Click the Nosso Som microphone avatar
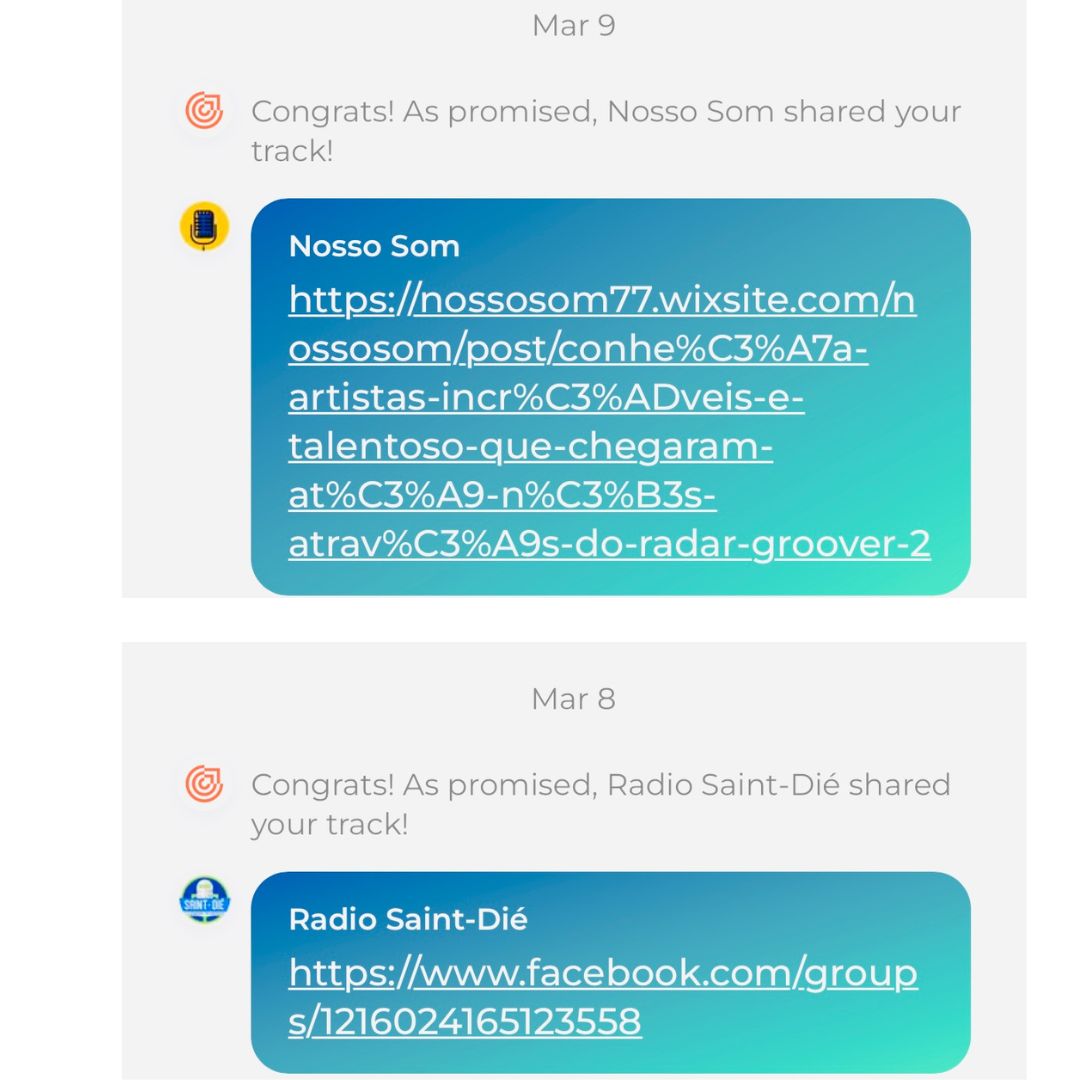The image size is (1080, 1080). point(204,226)
